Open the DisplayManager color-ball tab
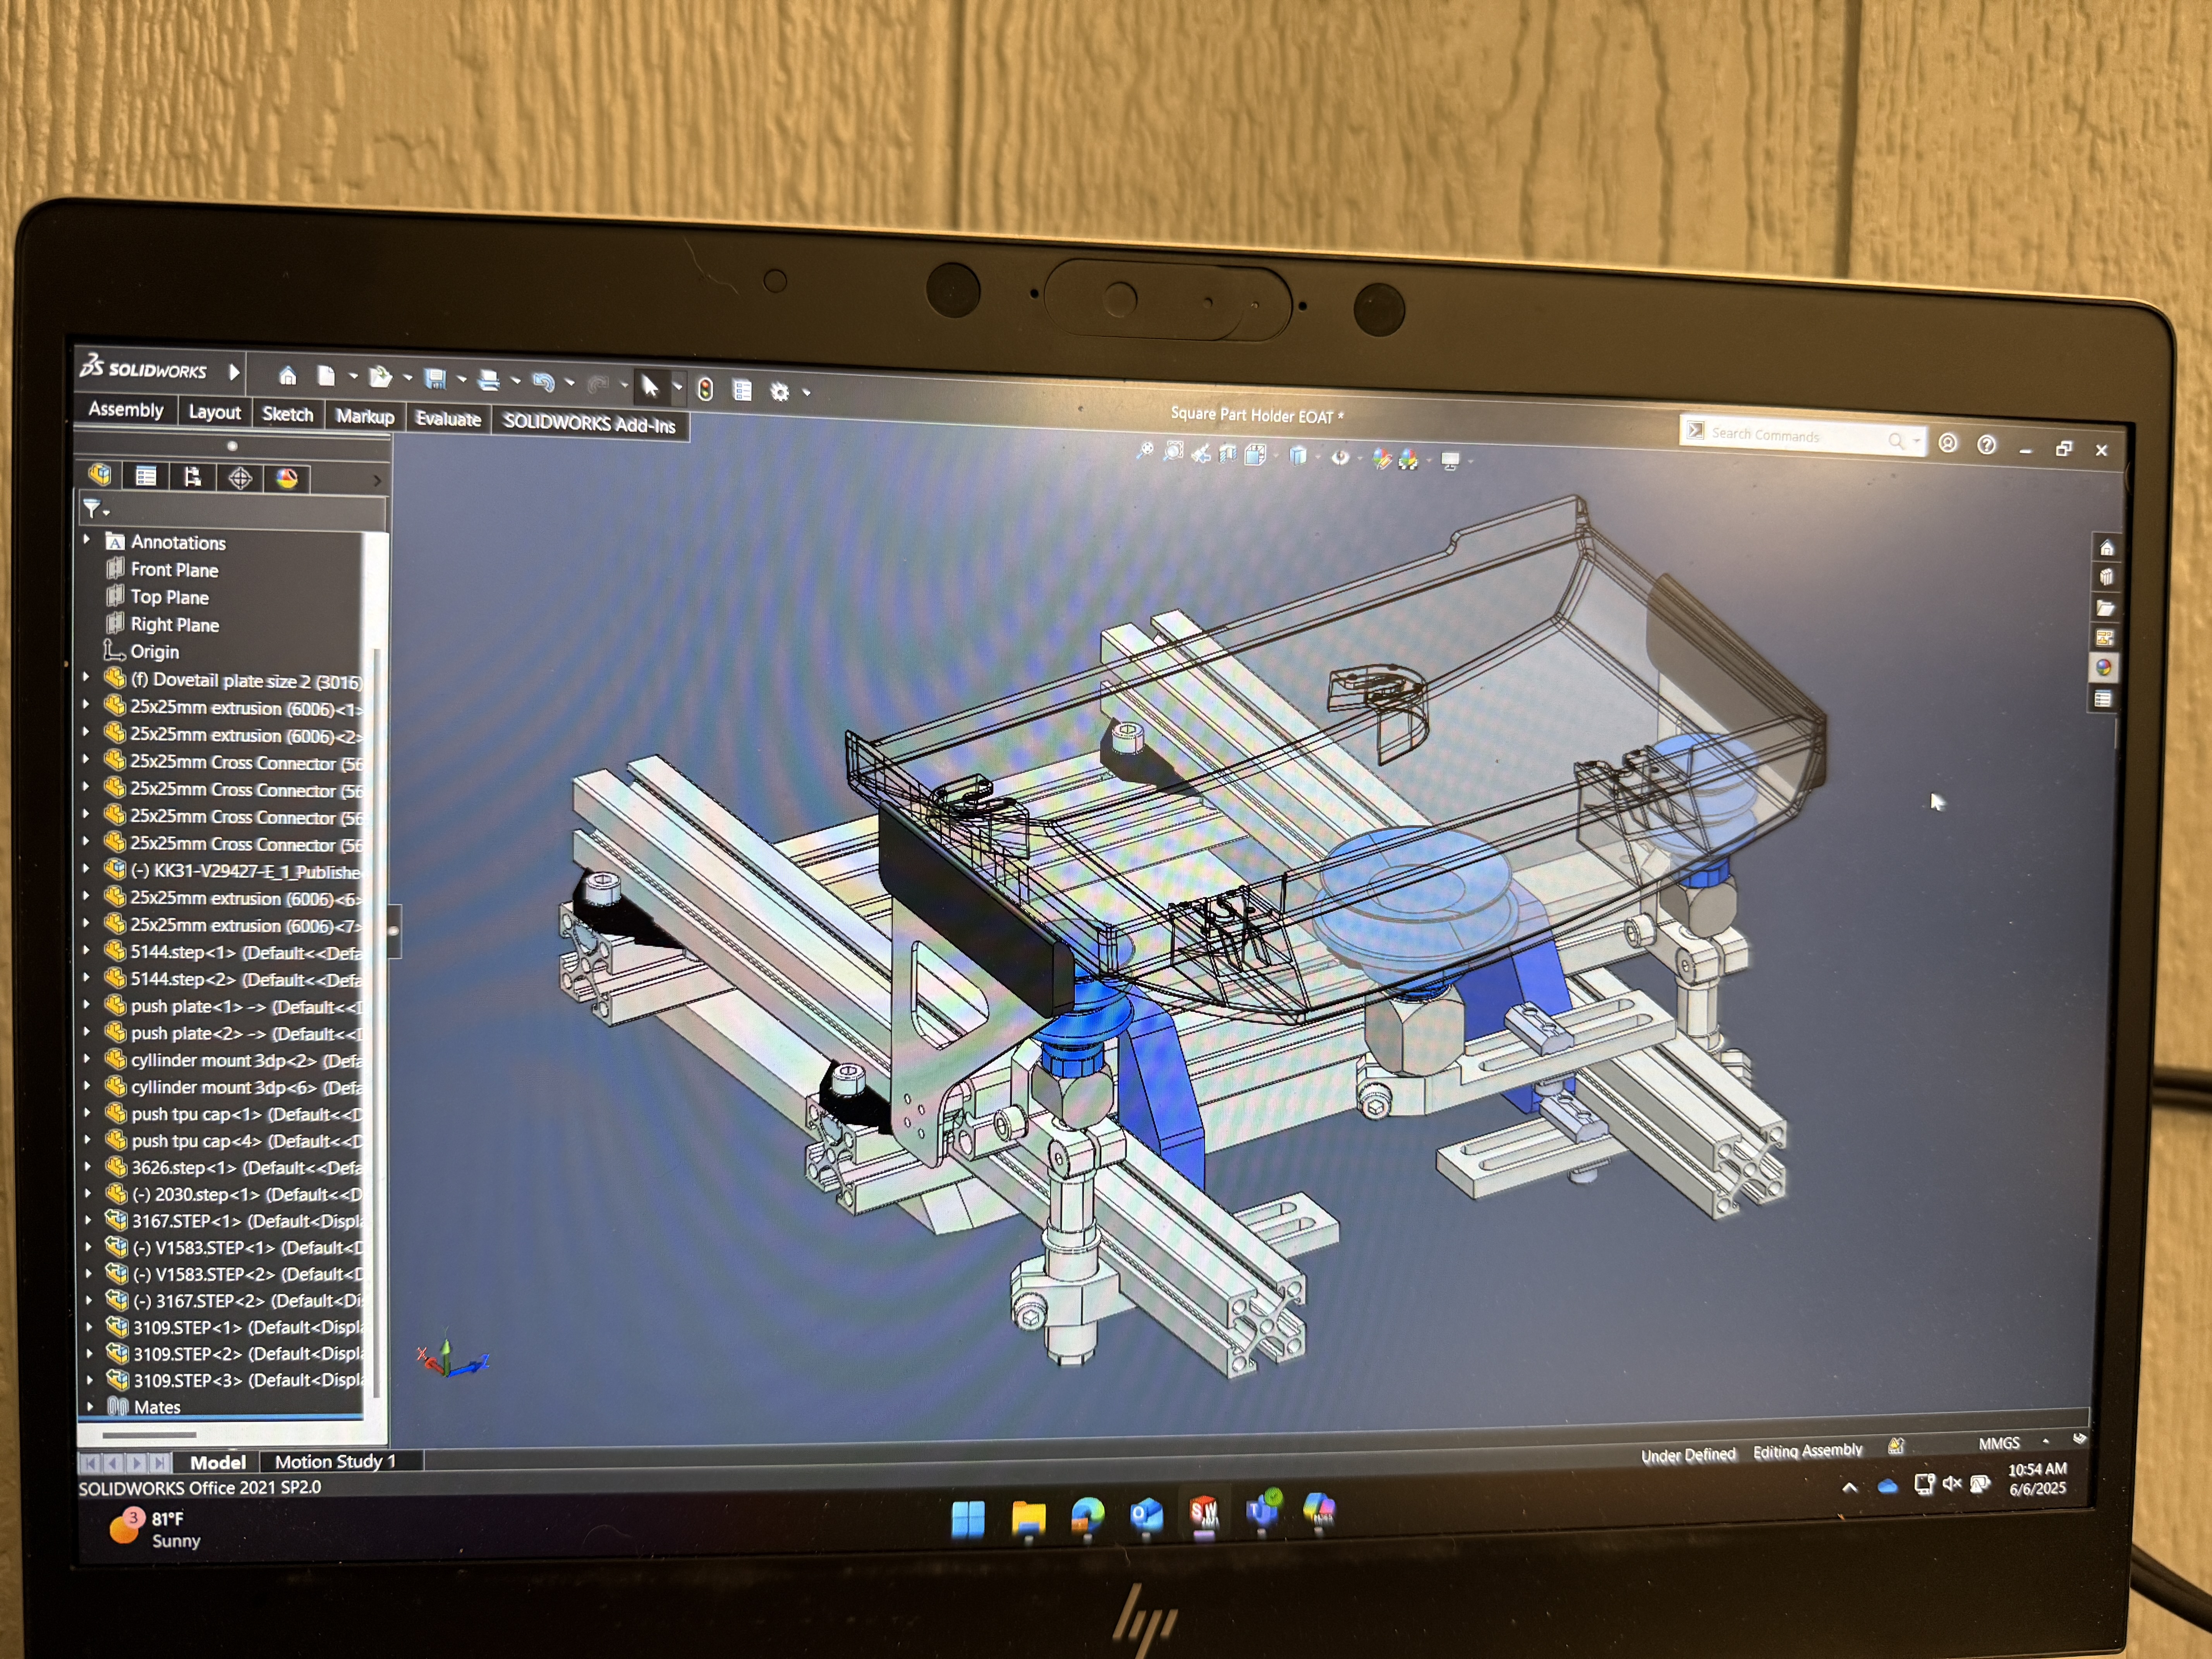 [287, 478]
